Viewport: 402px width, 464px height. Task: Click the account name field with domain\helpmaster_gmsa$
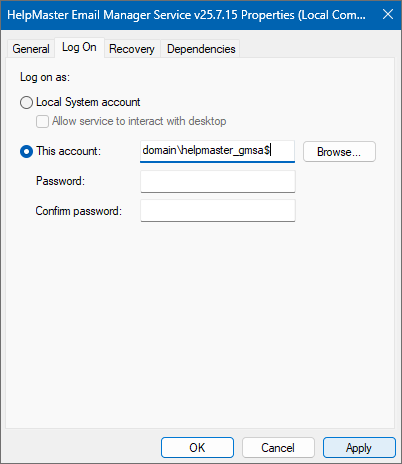(217, 151)
